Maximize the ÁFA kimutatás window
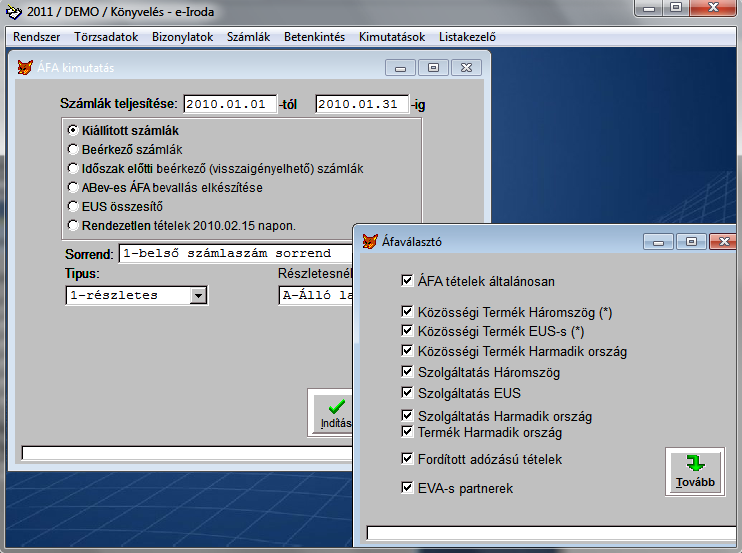 [x=433, y=68]
